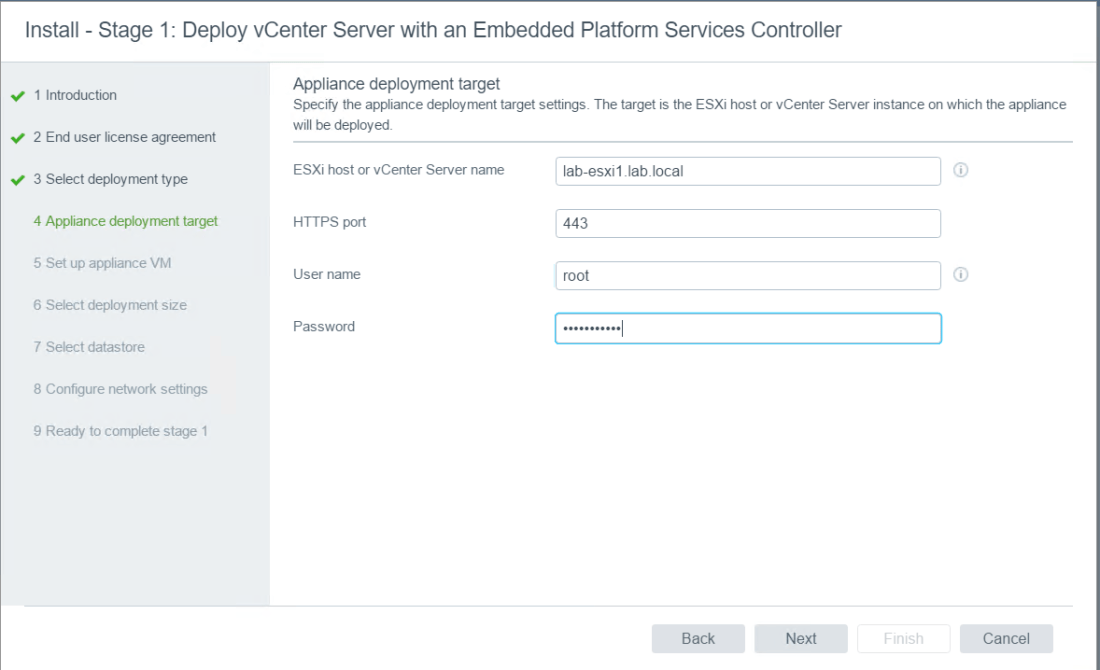The image size is (1100, 670).
Task: Focus the ESXi host or vCenter Server name field
Action: [747, 171]
